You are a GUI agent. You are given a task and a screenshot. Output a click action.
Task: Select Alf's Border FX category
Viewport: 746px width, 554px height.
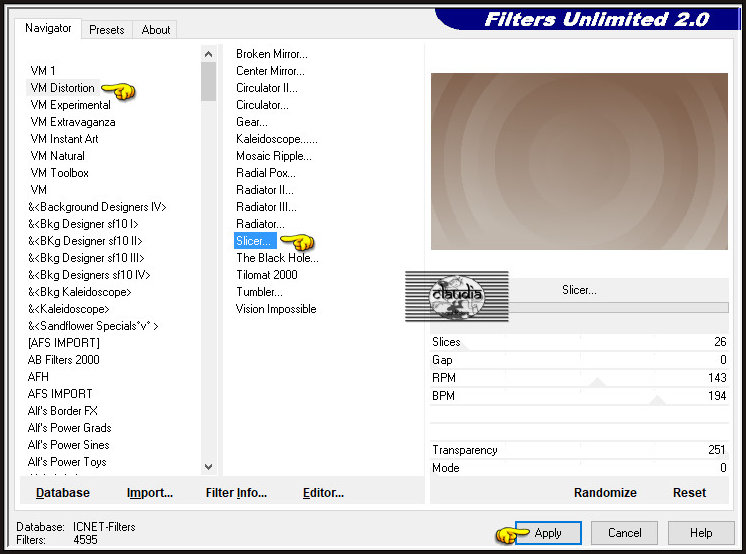tap(63, 411)
